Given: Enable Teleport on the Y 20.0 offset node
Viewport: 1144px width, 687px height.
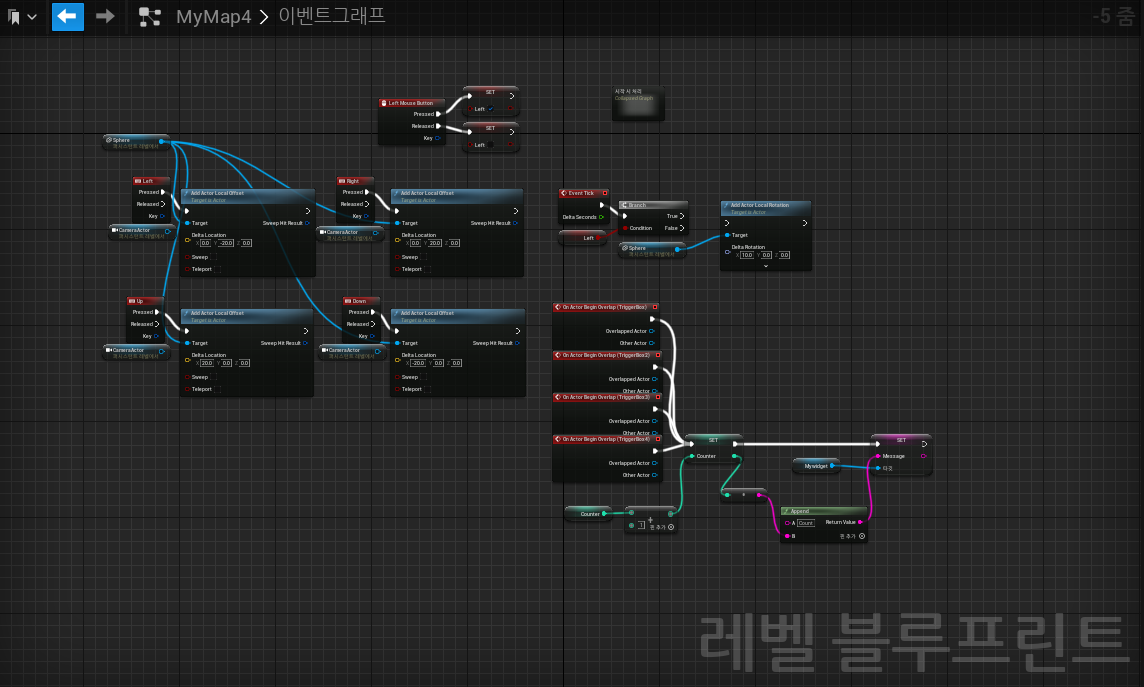Looking at the screenshot, I should (428, 269).
